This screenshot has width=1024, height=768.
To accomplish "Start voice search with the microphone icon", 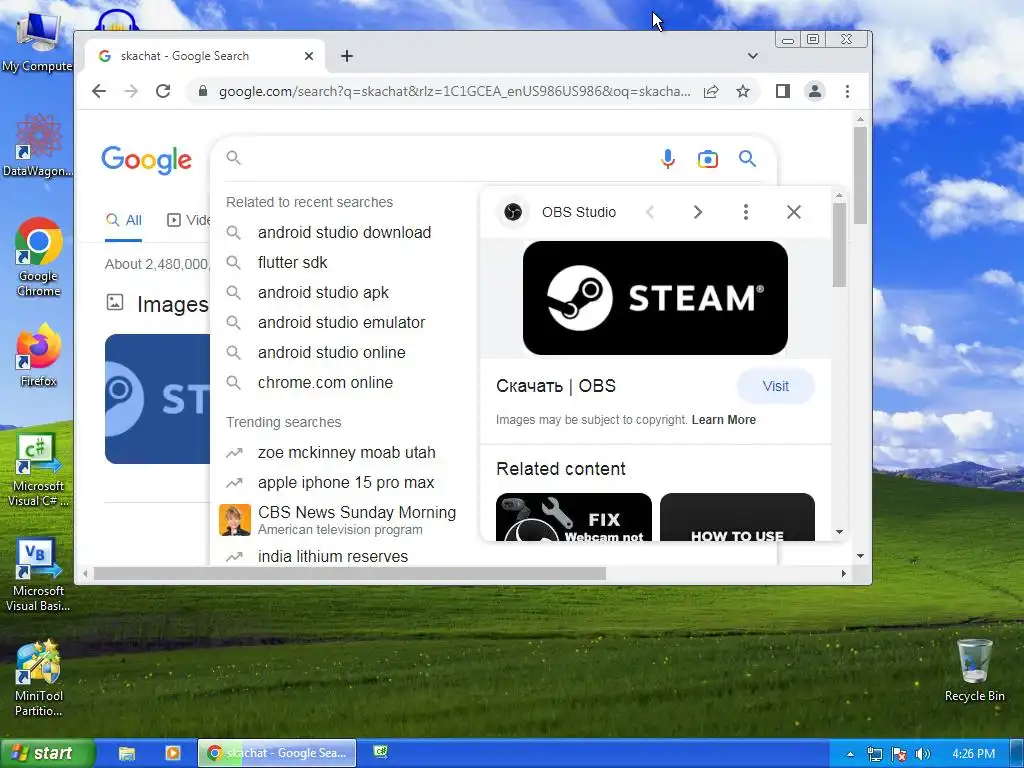I will pos(667,159).
